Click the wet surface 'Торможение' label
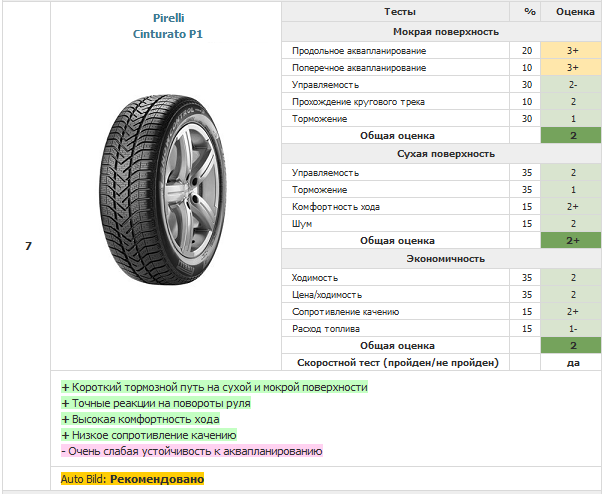The width and height of the screenshot is (604, 494). [x=319, y=119]
